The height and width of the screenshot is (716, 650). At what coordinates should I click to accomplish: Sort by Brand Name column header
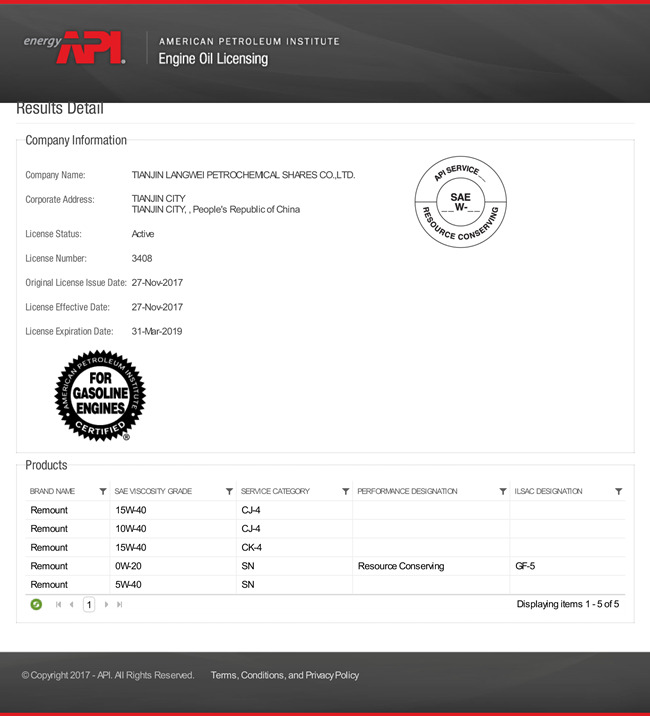pyautogui.click(x=53, y=492)
